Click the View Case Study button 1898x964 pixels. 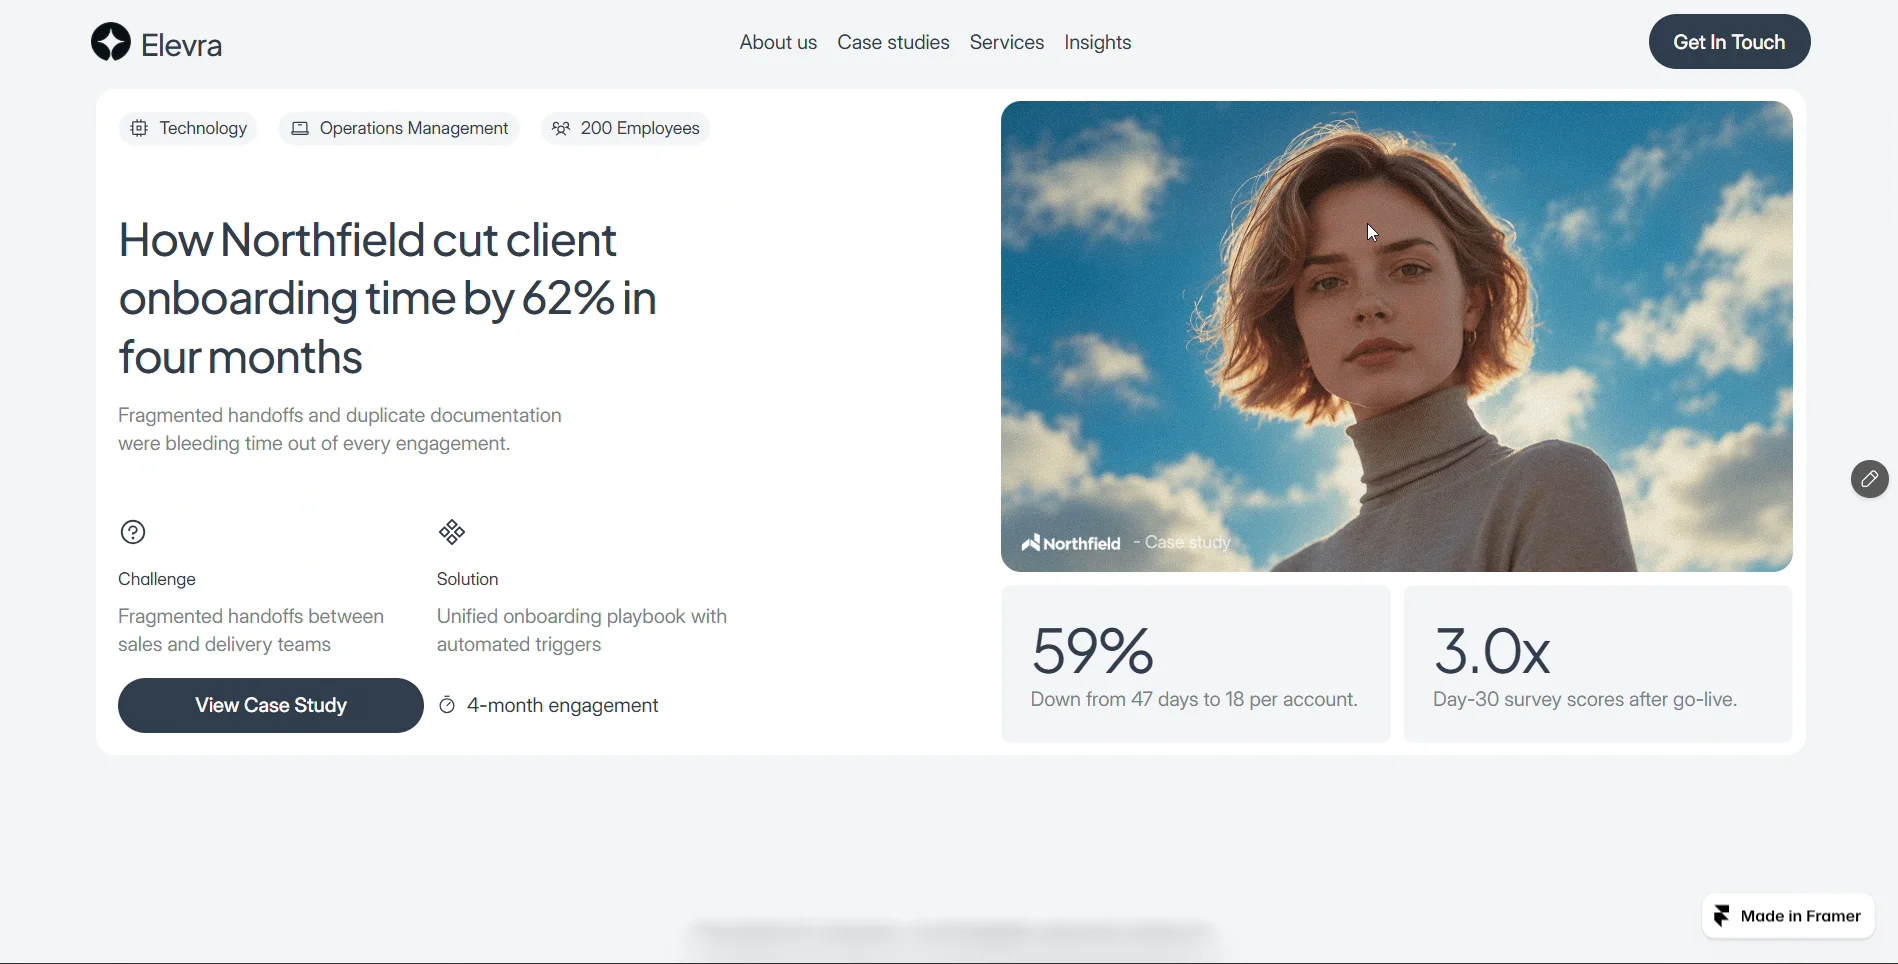click(271, 705)
